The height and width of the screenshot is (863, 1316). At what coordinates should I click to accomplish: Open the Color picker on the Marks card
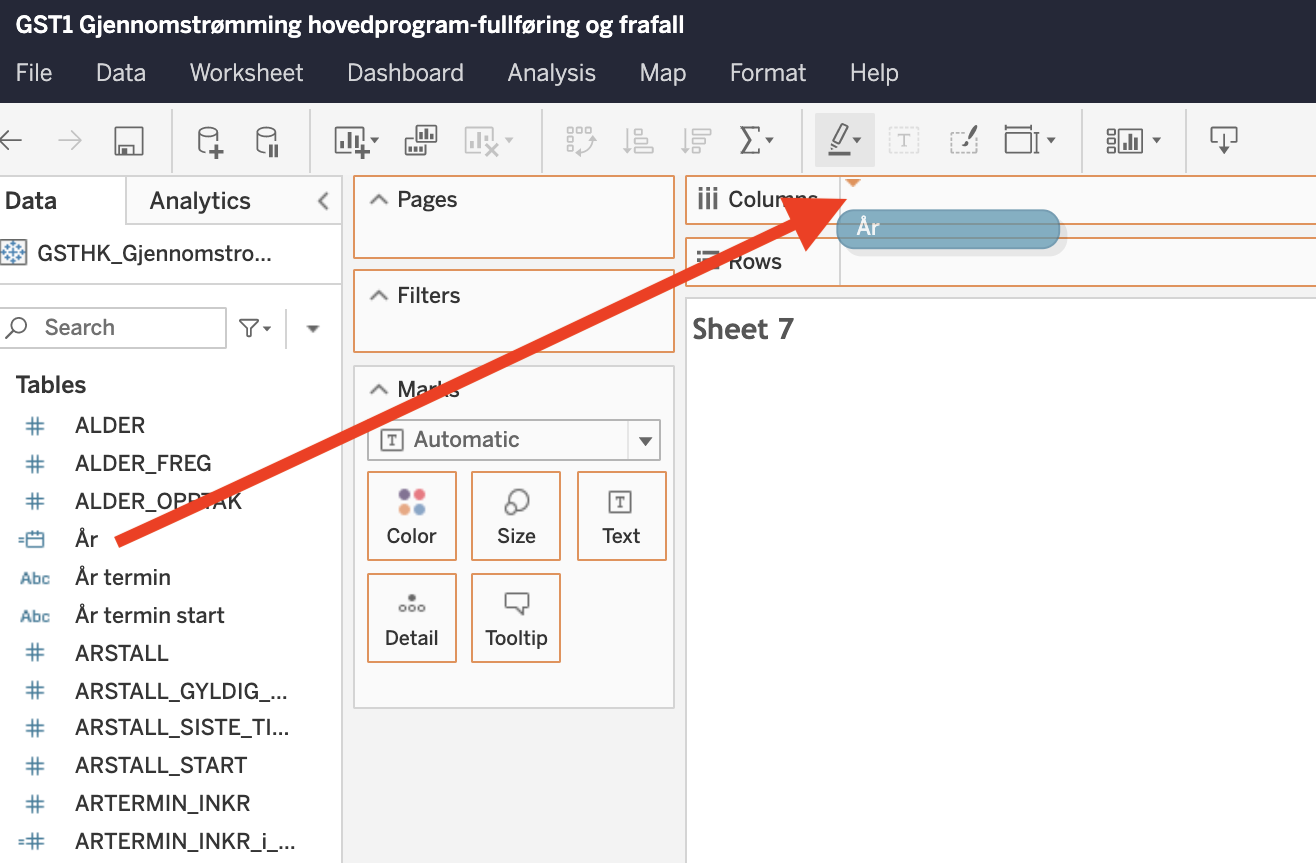pos(412,516)
